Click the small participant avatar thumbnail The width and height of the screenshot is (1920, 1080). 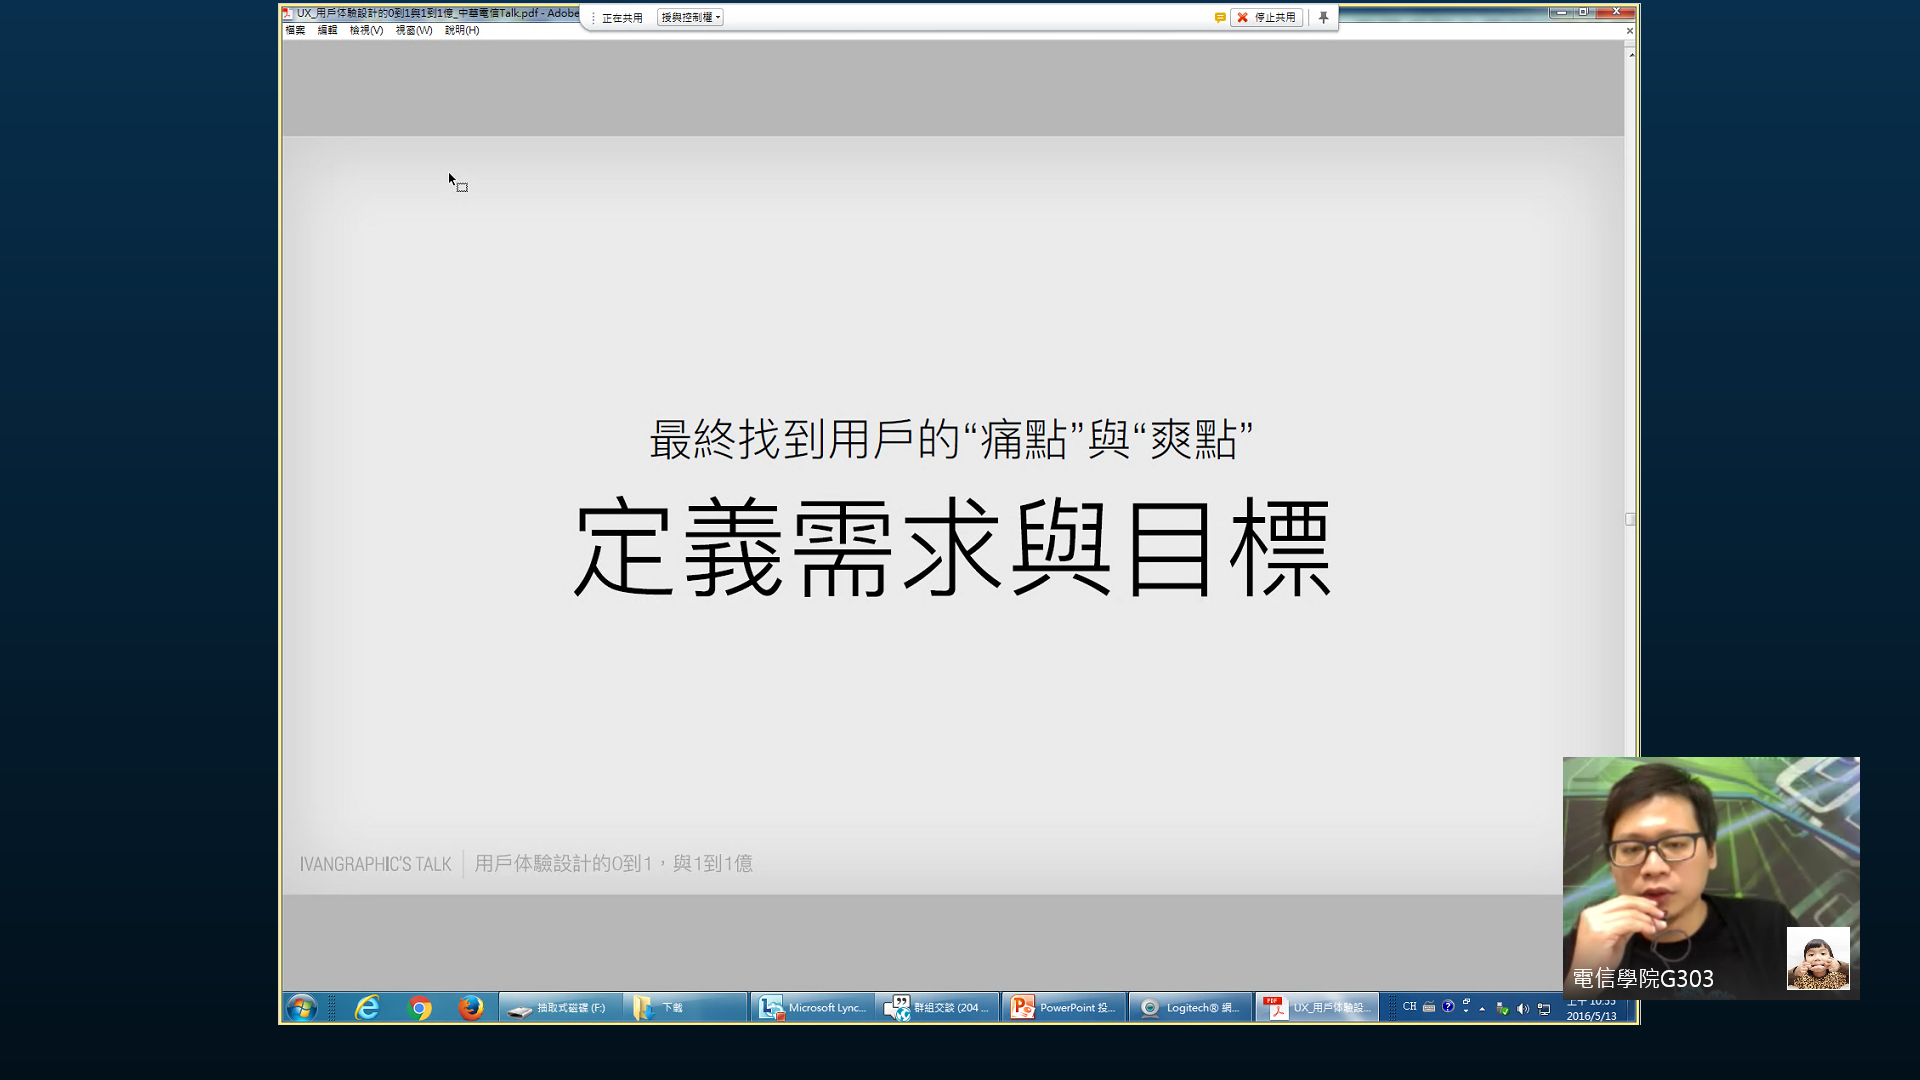[x=1817, y=958]
